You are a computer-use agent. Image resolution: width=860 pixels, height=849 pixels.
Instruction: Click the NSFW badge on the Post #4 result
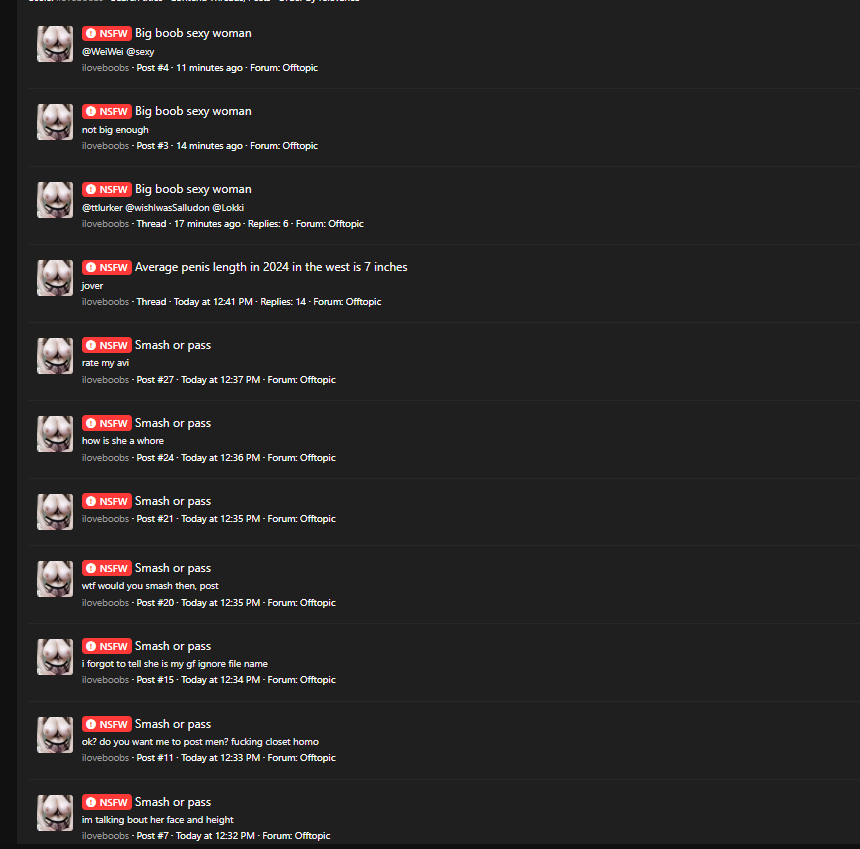coord(107,33)
